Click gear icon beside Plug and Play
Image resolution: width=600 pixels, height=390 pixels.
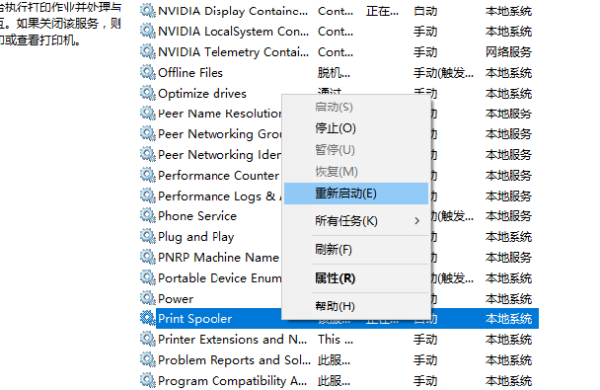[x=148, y=237]
